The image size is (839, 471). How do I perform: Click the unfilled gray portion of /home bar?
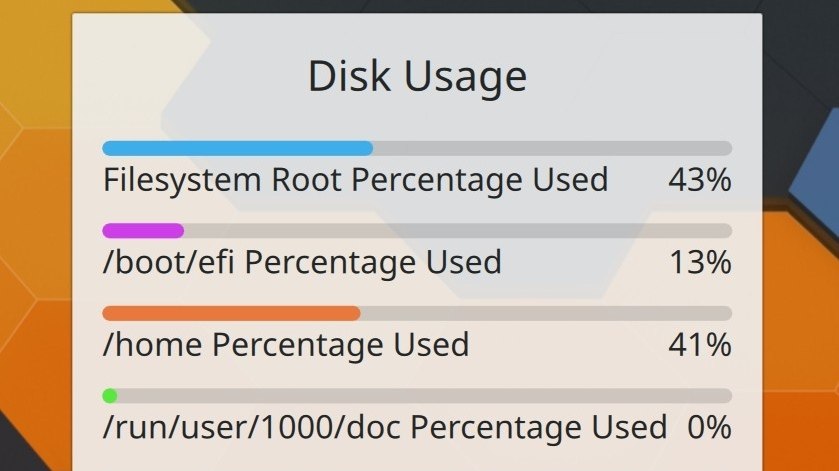click(x=546, y=313)
